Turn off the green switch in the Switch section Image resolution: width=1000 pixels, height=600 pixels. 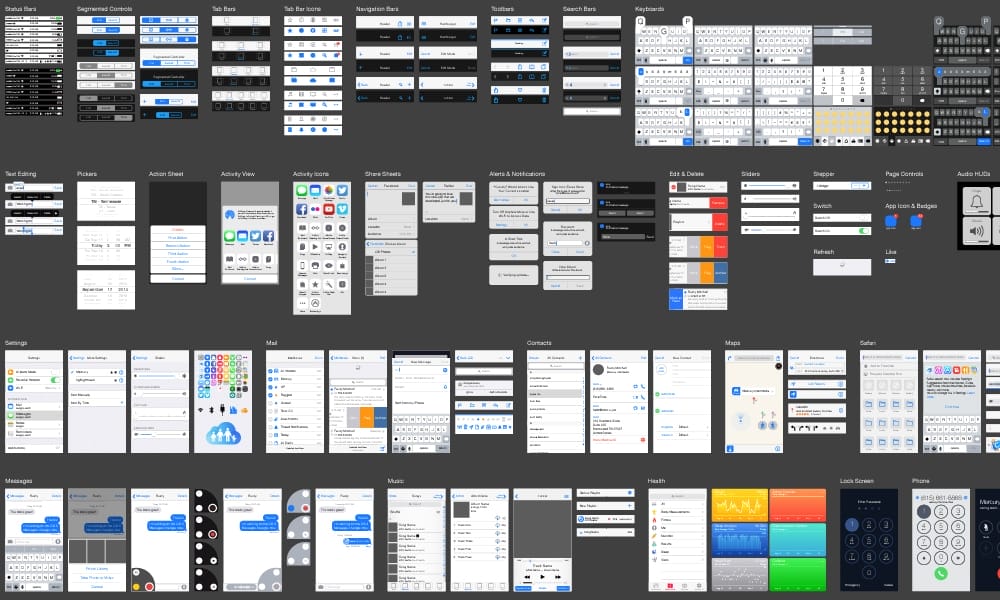pyautogui.click(x=863, y=231)
